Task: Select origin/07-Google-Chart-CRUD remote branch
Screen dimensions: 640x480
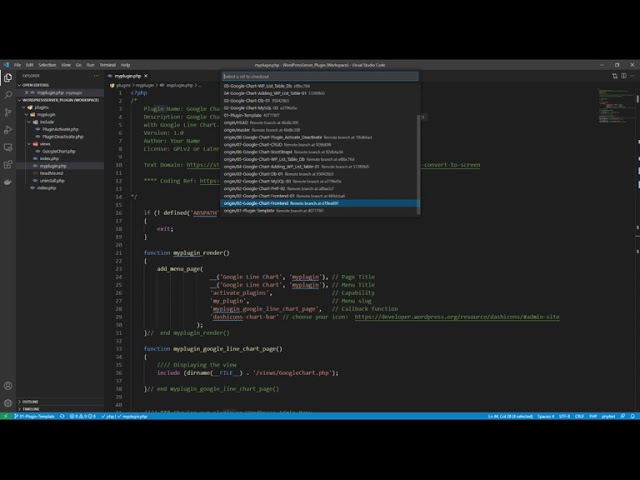Action: click(x=318, y=144)
